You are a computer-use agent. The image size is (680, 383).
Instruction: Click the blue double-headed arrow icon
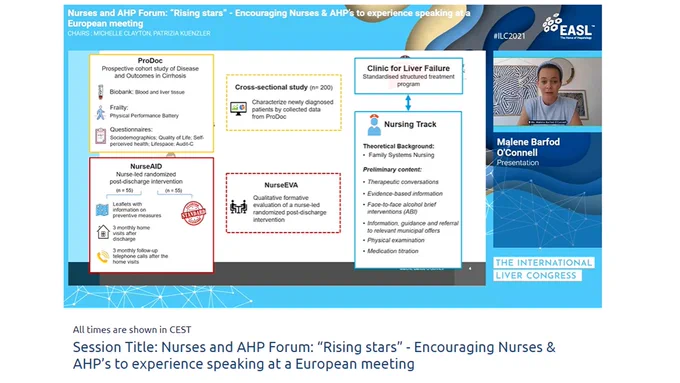[x=408, y=103]
